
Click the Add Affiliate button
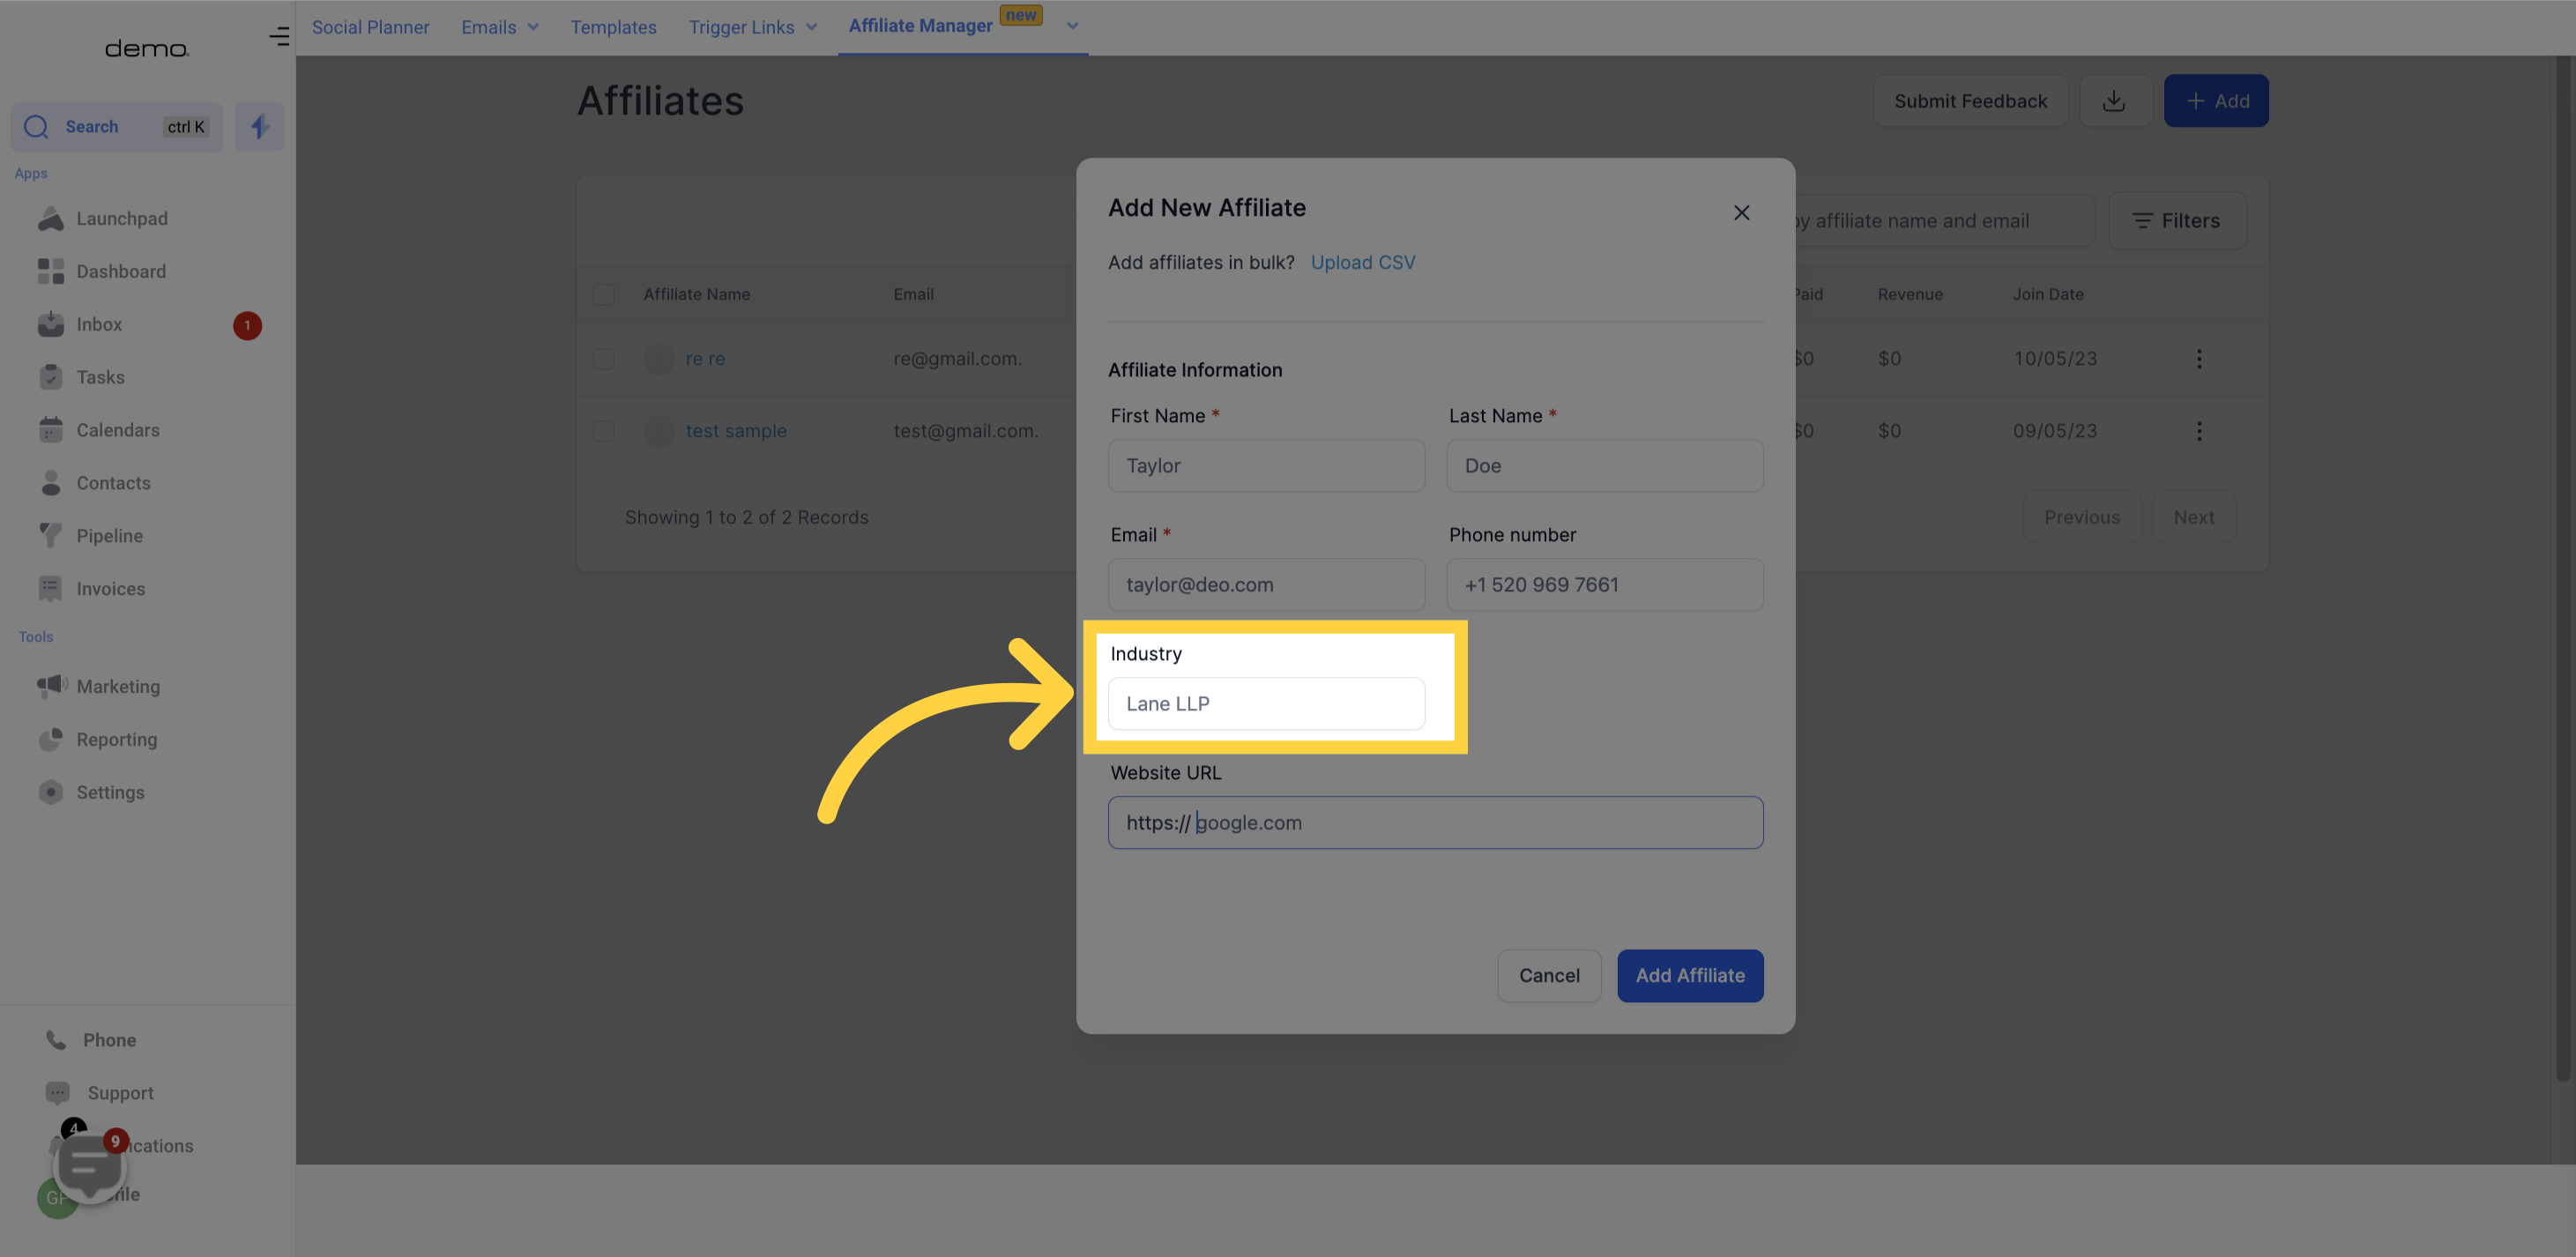click(1689, 974)
